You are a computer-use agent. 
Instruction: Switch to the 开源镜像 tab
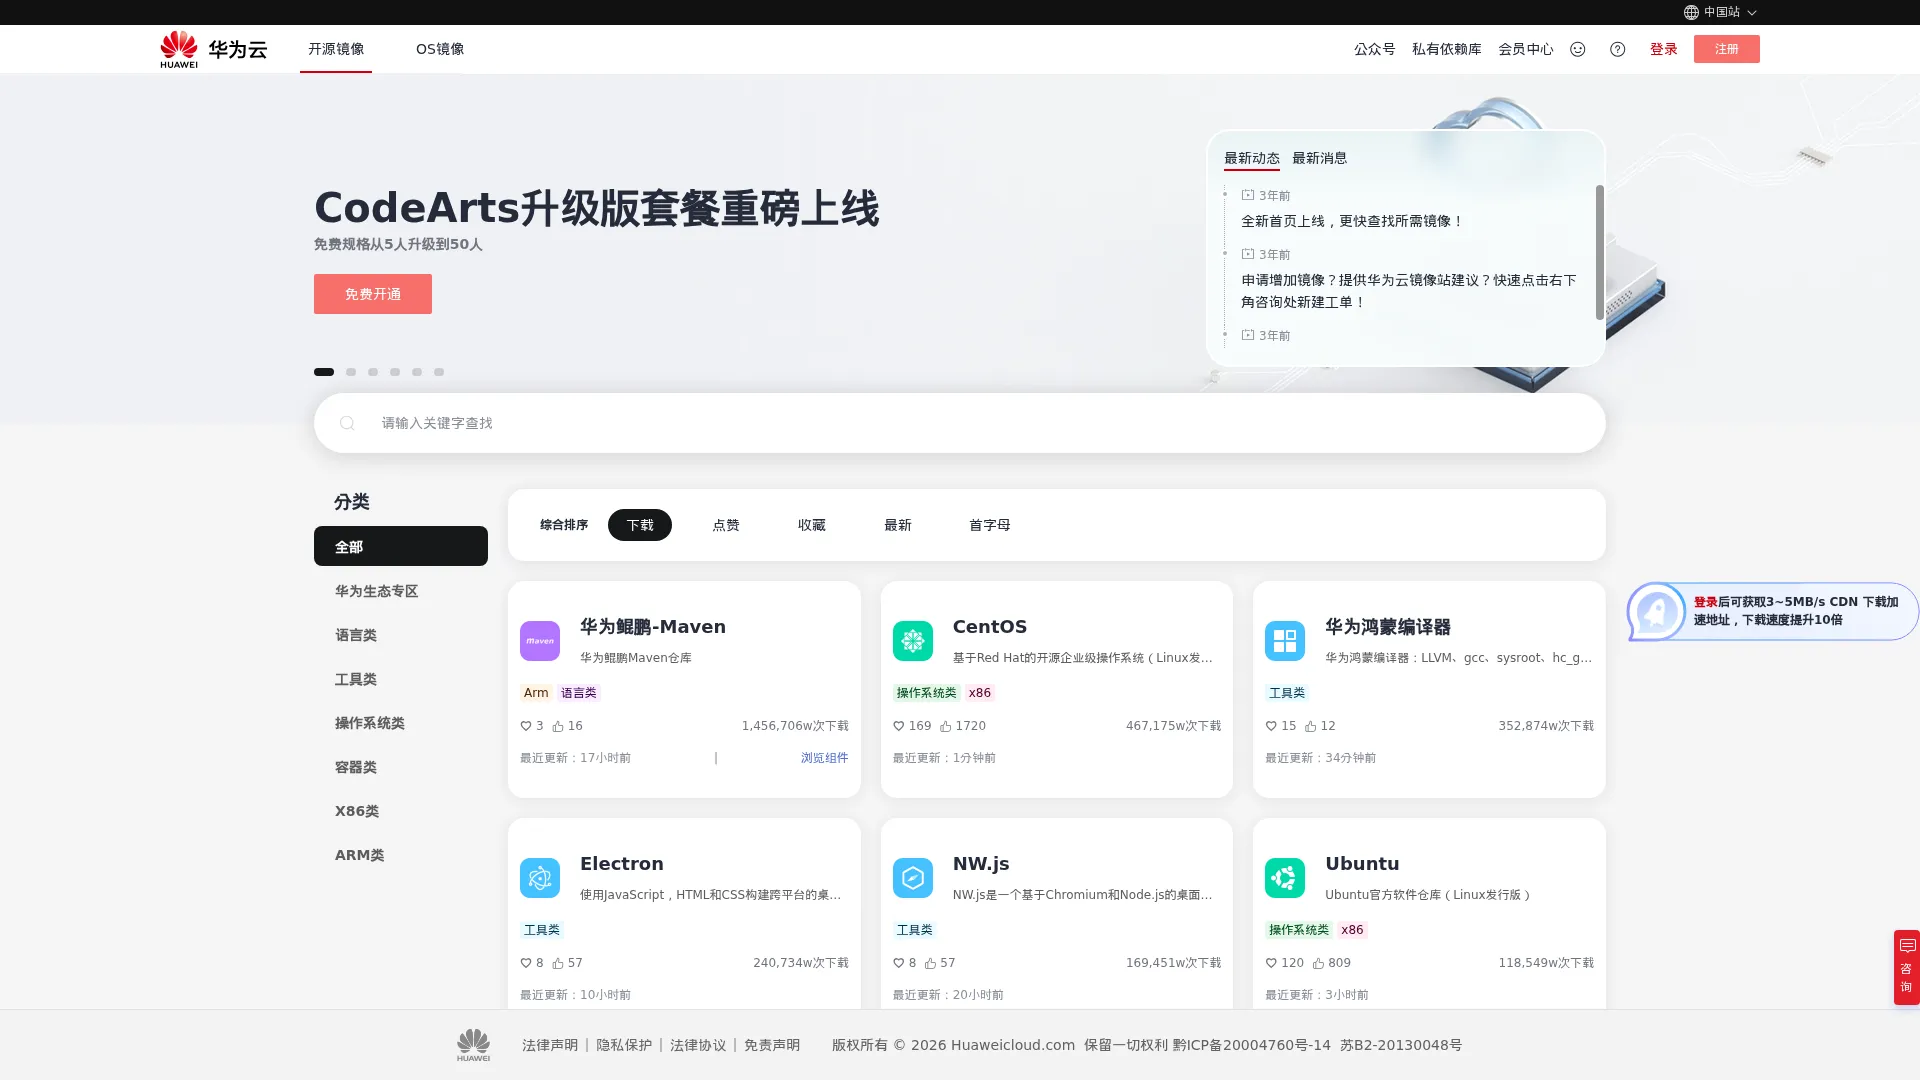point(336,49)
